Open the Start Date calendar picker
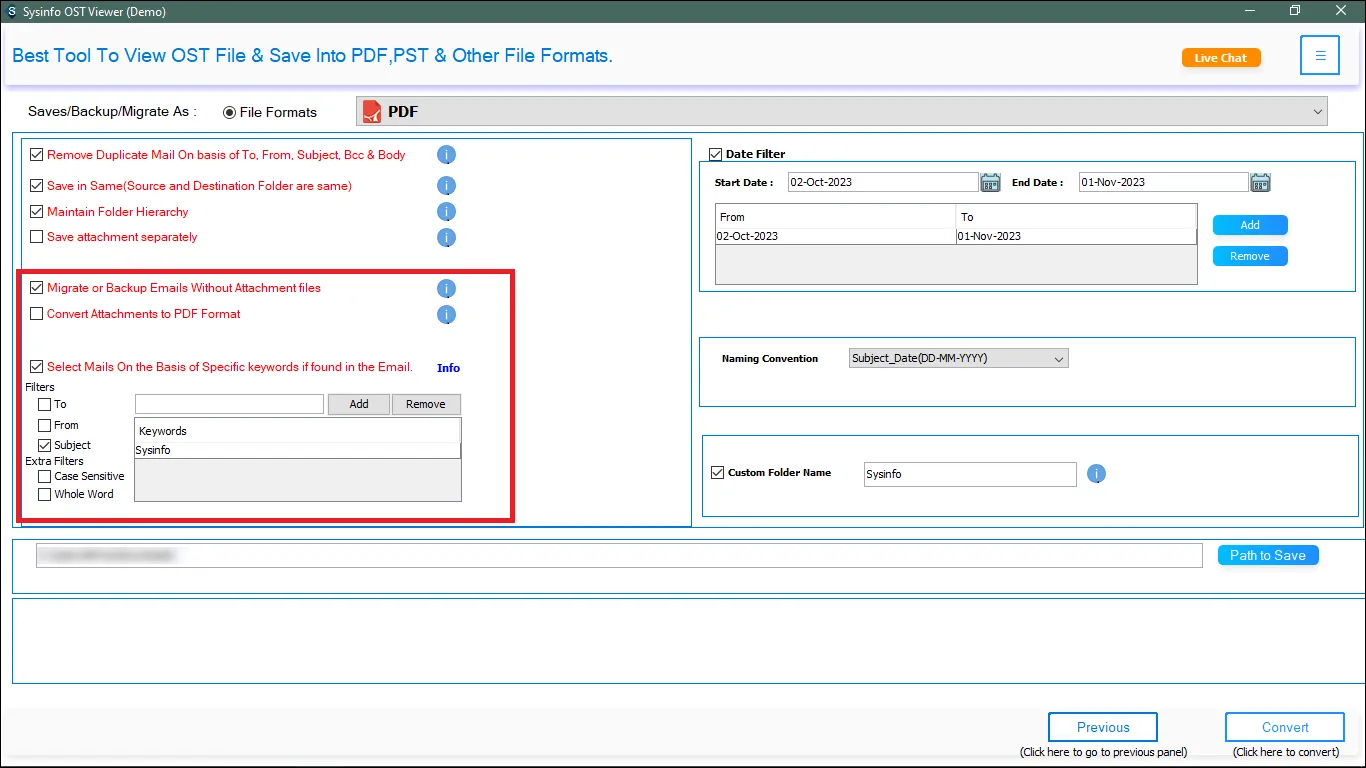 (x=990, y=182)
